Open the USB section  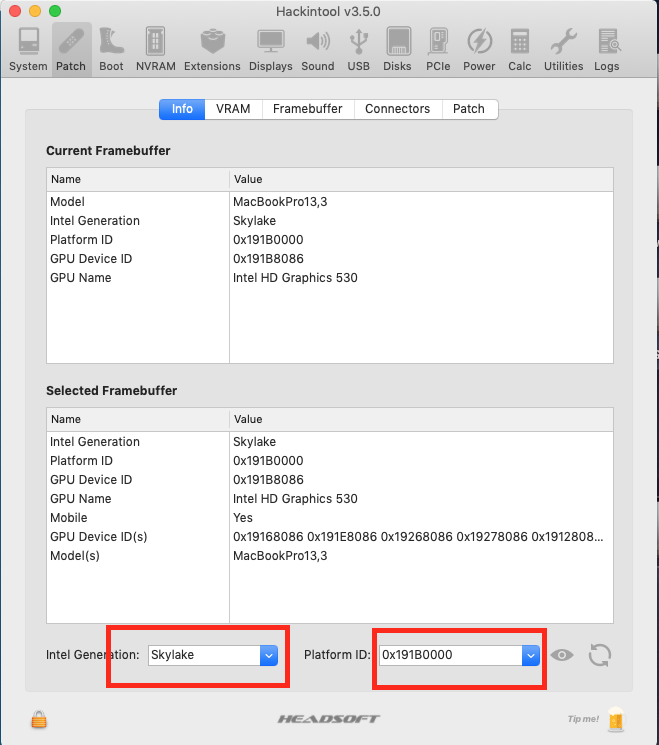358,50
